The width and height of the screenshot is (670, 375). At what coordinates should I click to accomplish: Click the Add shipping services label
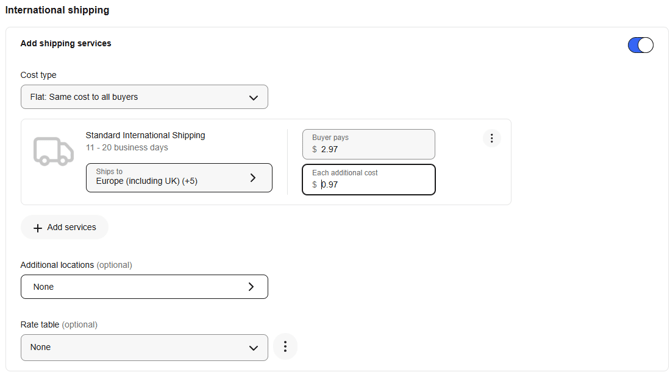[x=66, y=43]
